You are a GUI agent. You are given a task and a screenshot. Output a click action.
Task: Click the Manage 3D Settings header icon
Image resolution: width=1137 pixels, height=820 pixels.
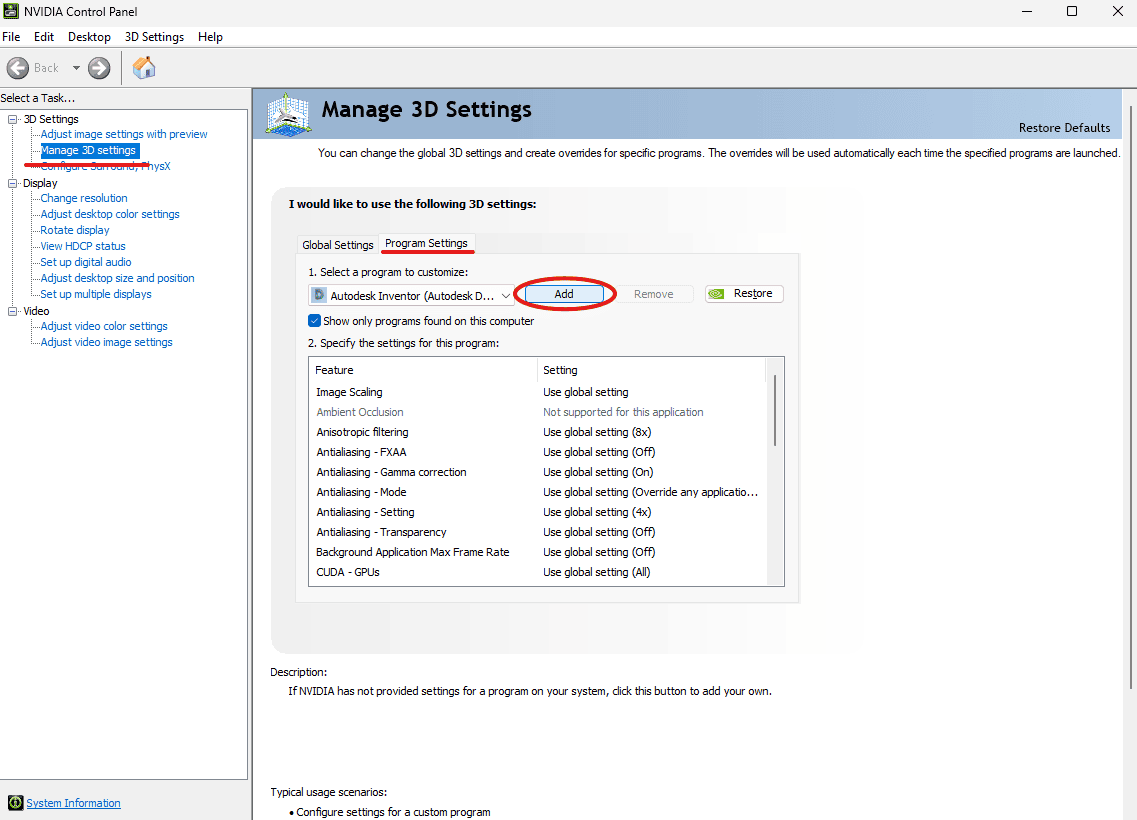tap(288, 114)
